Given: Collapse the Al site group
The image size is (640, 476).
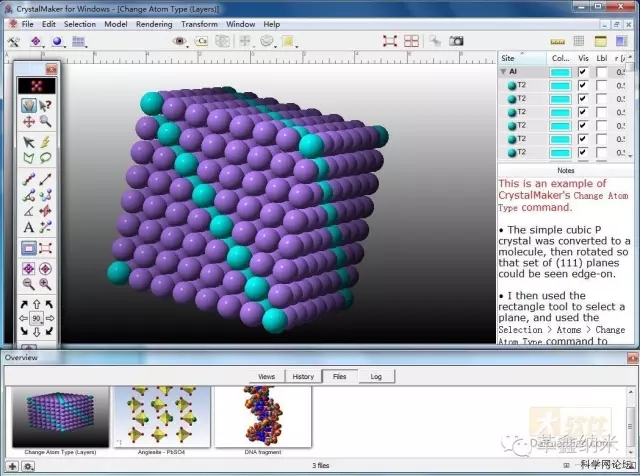Looking at the screenshot, I should click(x=503, y=72).
